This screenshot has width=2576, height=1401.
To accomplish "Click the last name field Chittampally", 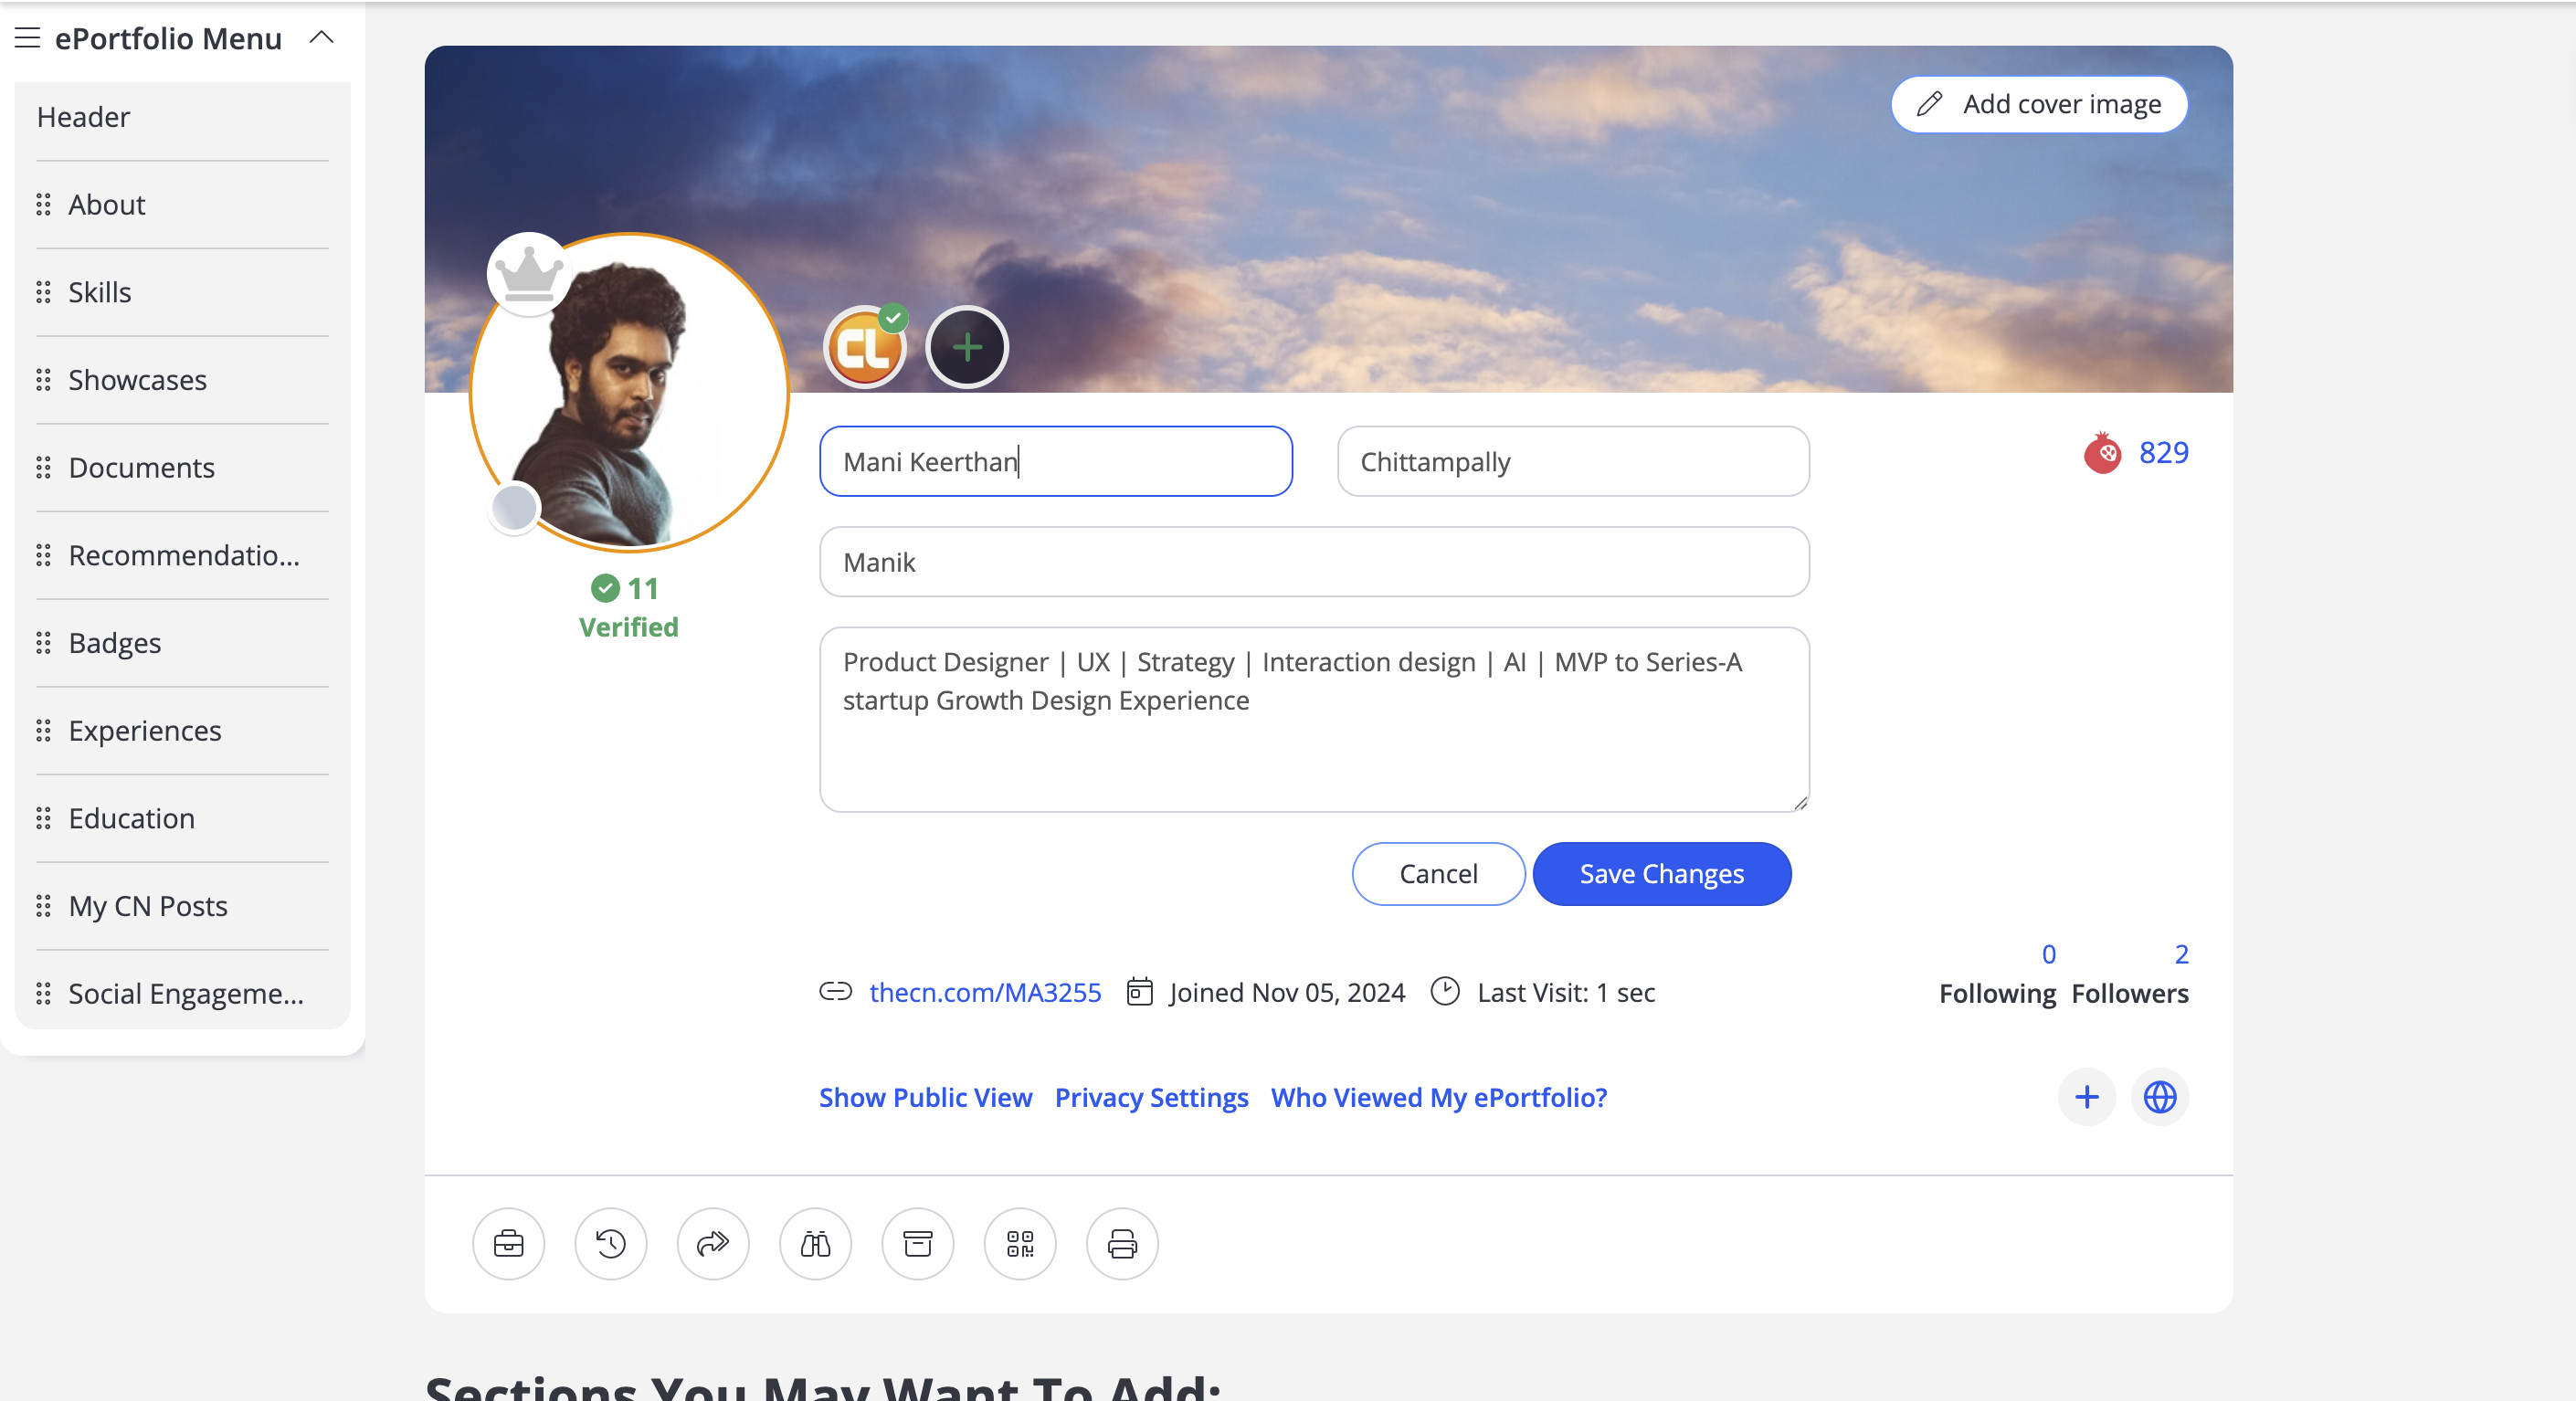I will pos(1573,462).
